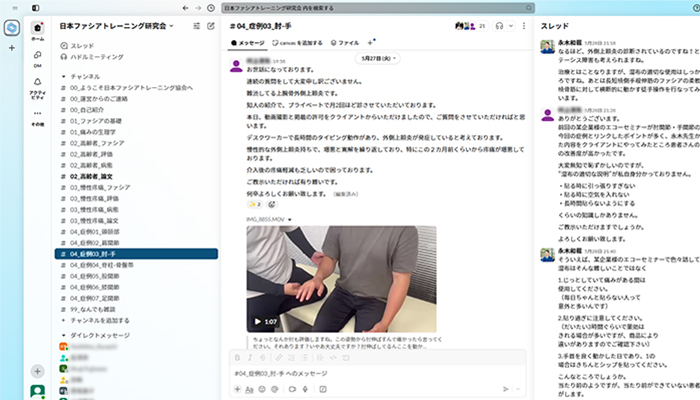Click the message field for #04_症例03_肘-手
The image size is (700, 400).
(378, 373)
